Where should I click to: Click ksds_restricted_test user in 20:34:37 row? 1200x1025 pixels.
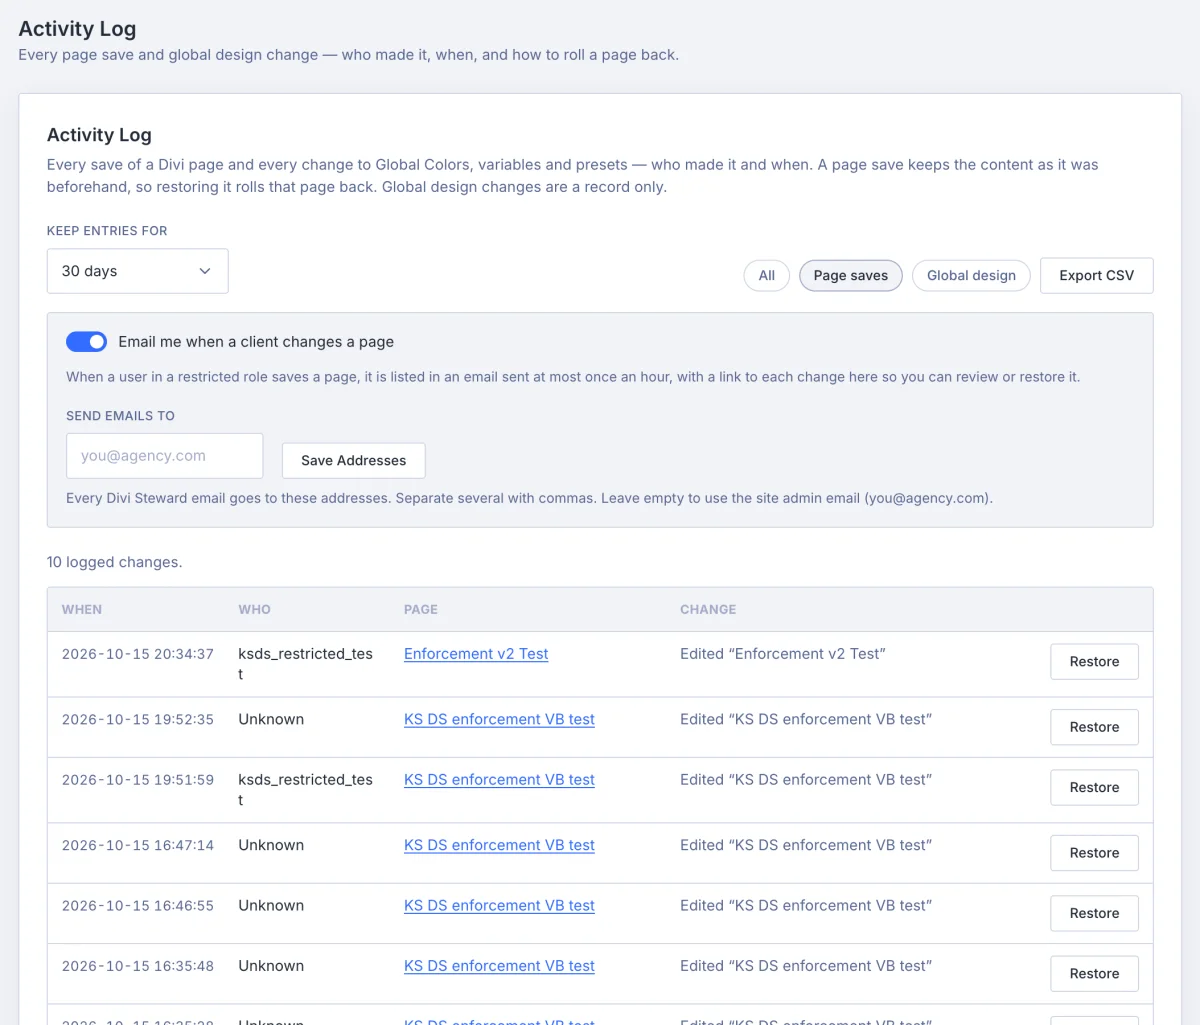(x=305, y=664)
